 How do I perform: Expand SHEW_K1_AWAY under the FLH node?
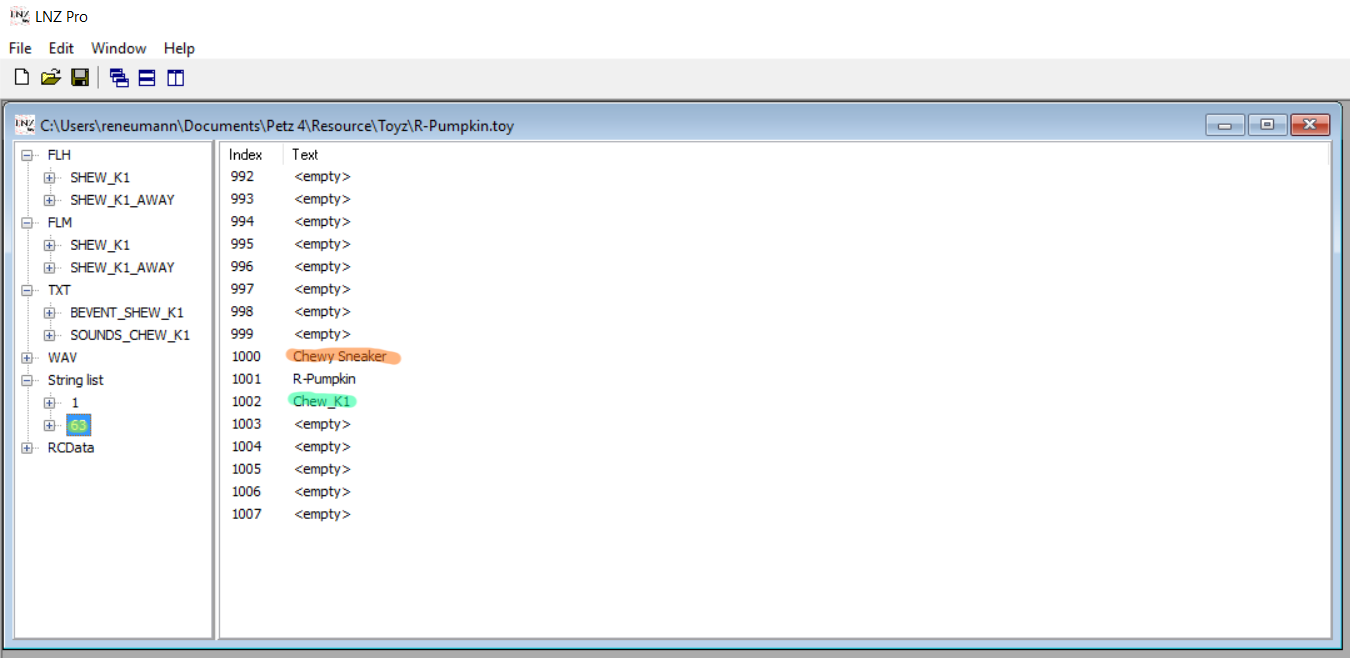pos(49,200)
